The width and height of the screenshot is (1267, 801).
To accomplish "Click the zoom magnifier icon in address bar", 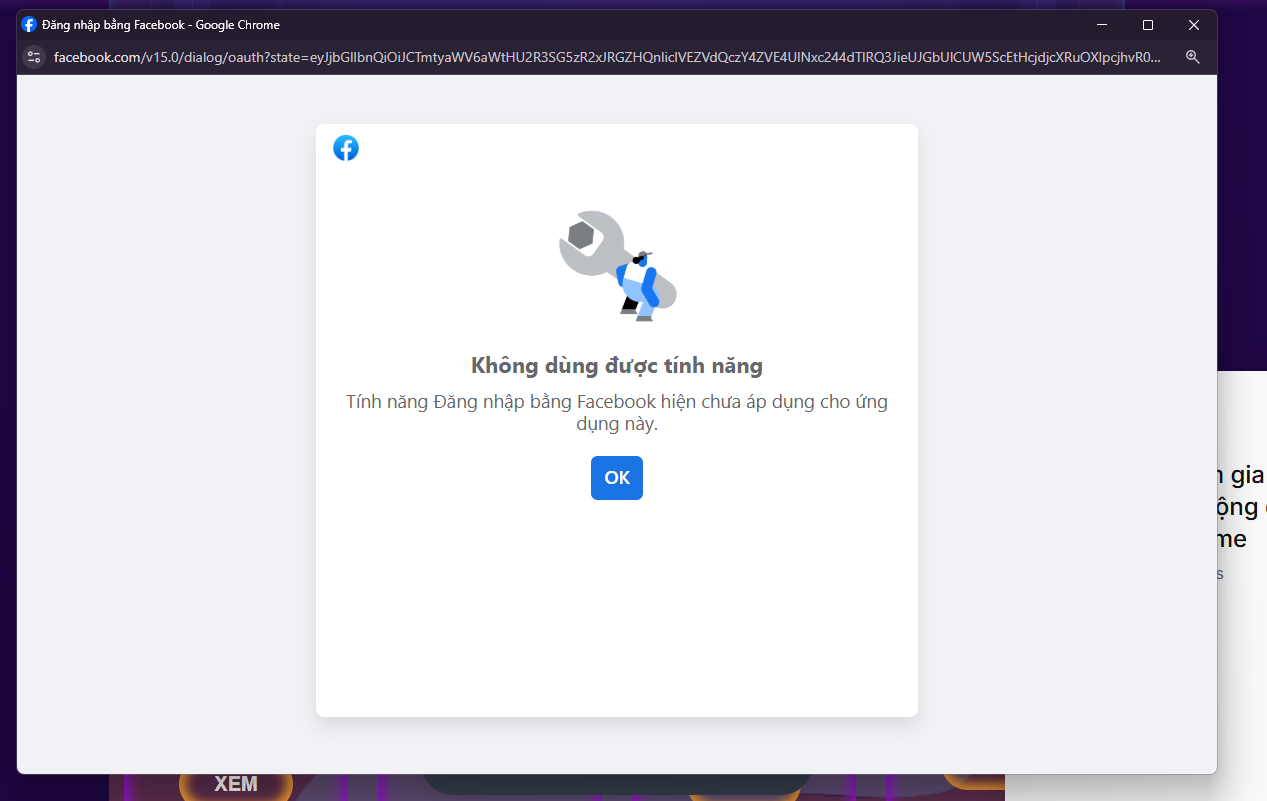I will [x=1192, y=57].
